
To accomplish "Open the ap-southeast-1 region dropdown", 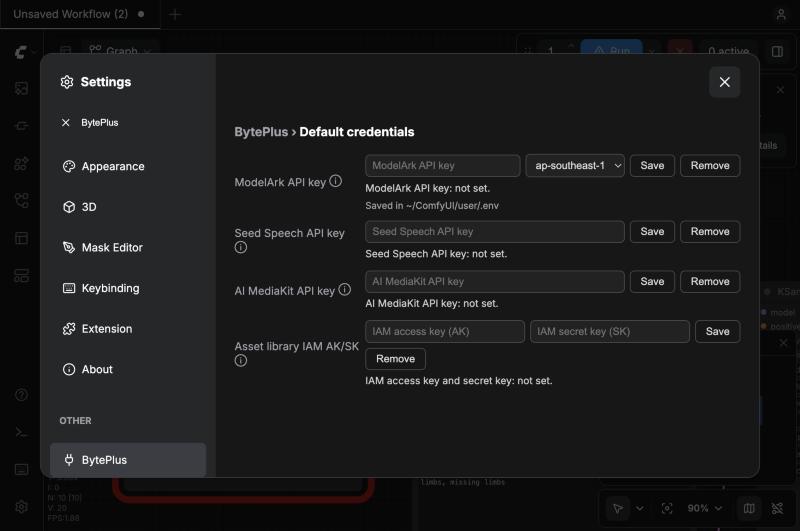I will tap(575, 166).
